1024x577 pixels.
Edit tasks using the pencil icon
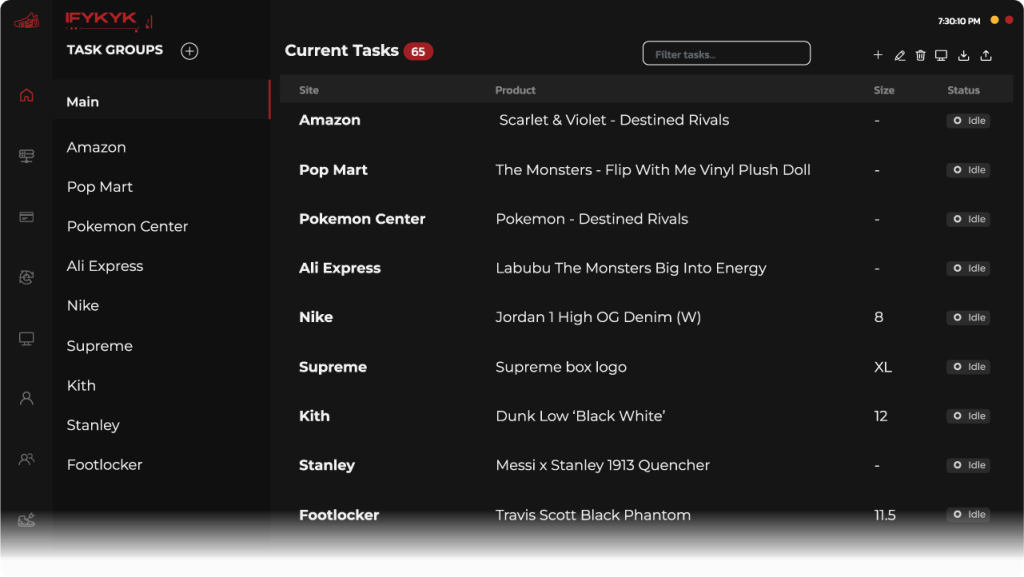pos(899,55)
